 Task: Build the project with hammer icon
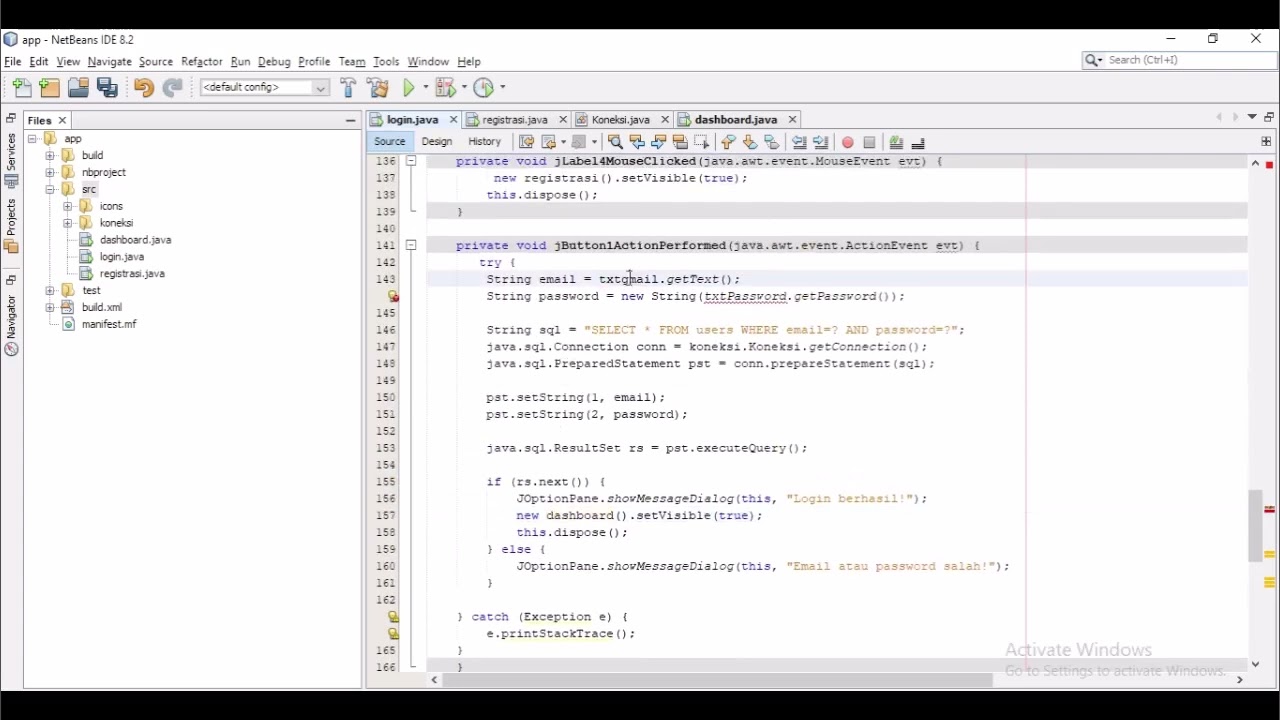348,88
